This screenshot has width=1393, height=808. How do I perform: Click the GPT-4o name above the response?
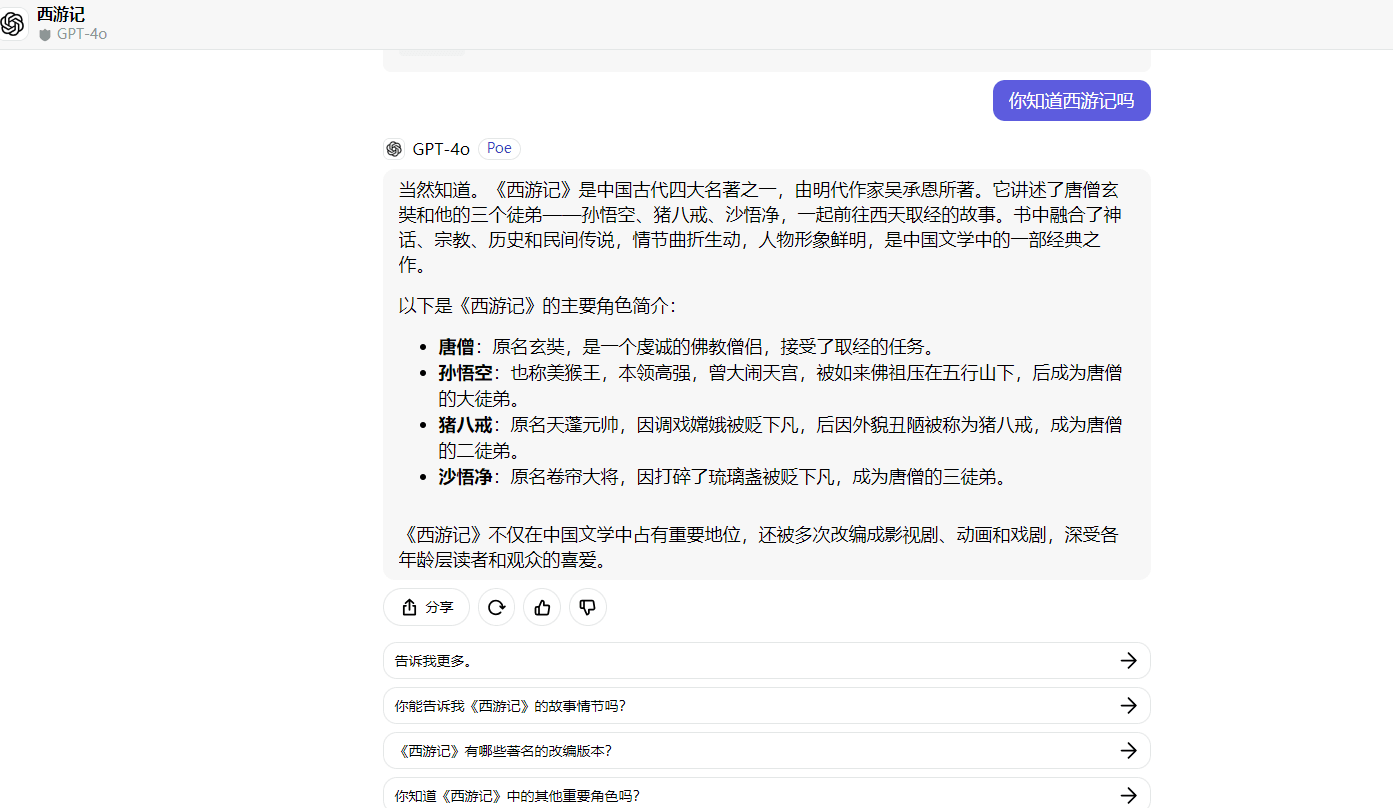tap(441, 149)
